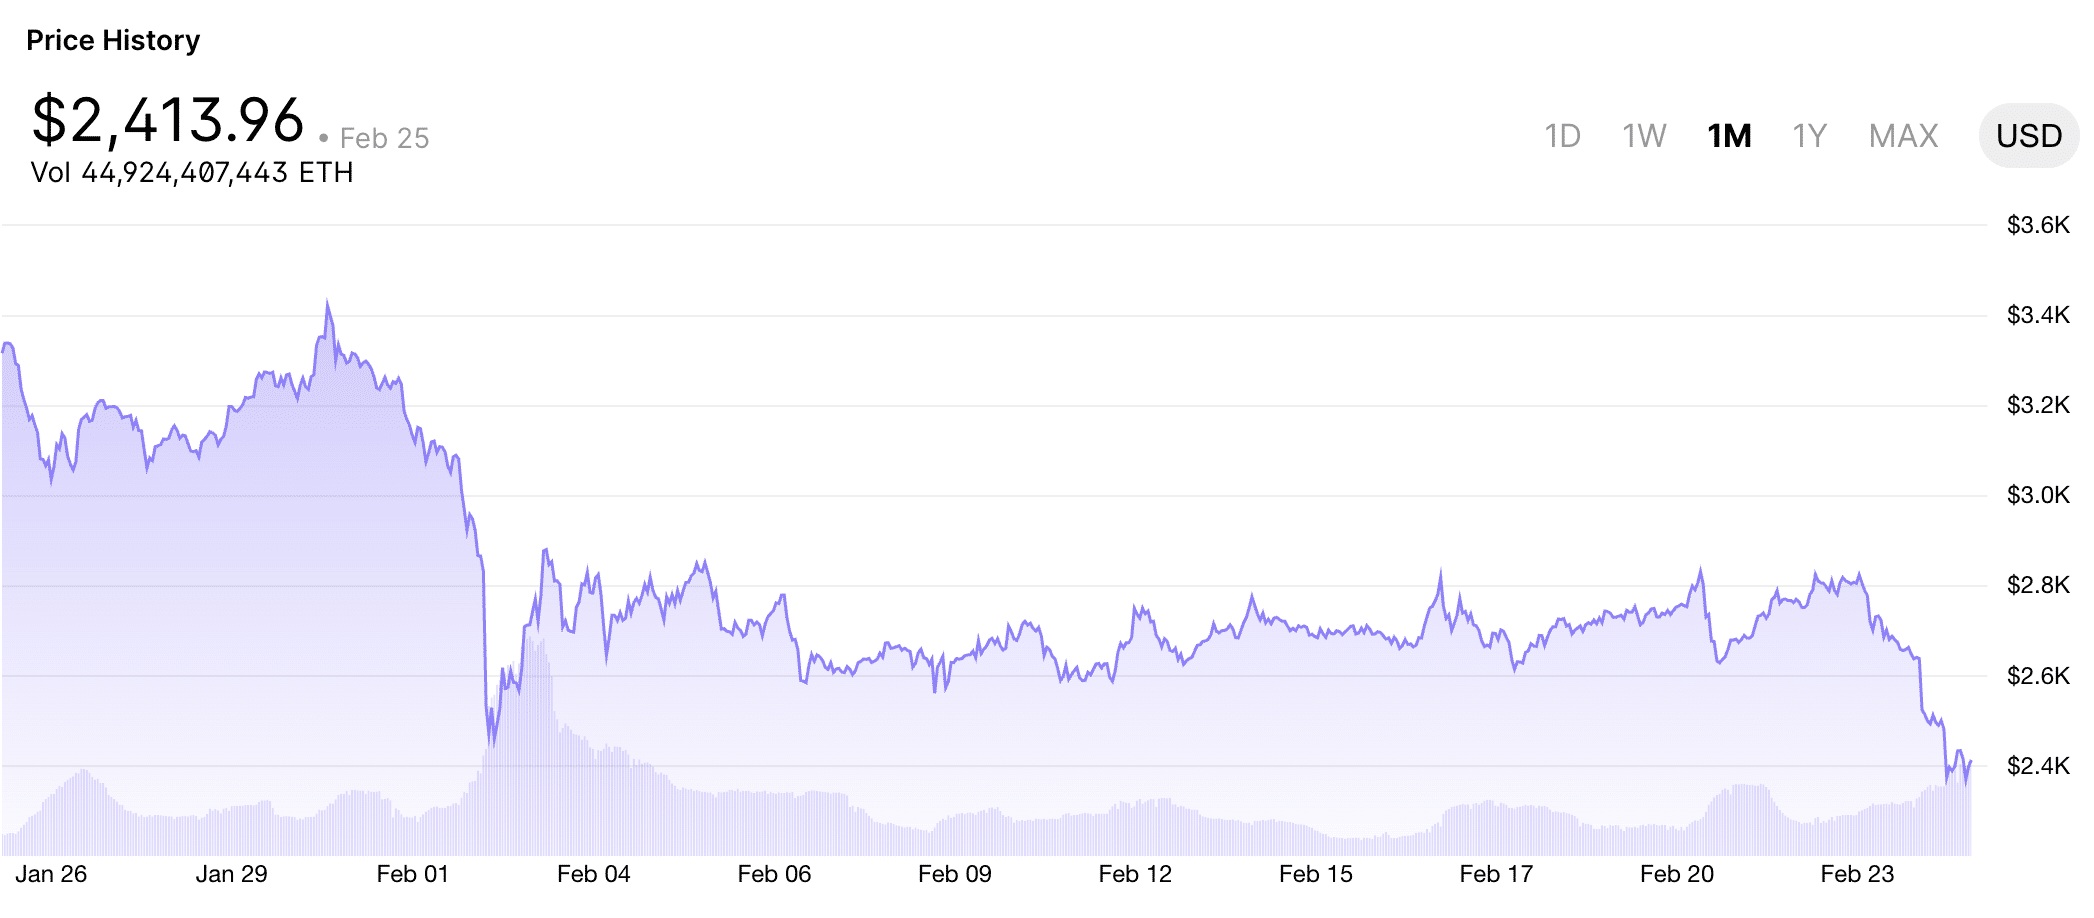Click the Feb 04 axis label
Viewport: 2094px width, 918px height.
pos(593,874)
